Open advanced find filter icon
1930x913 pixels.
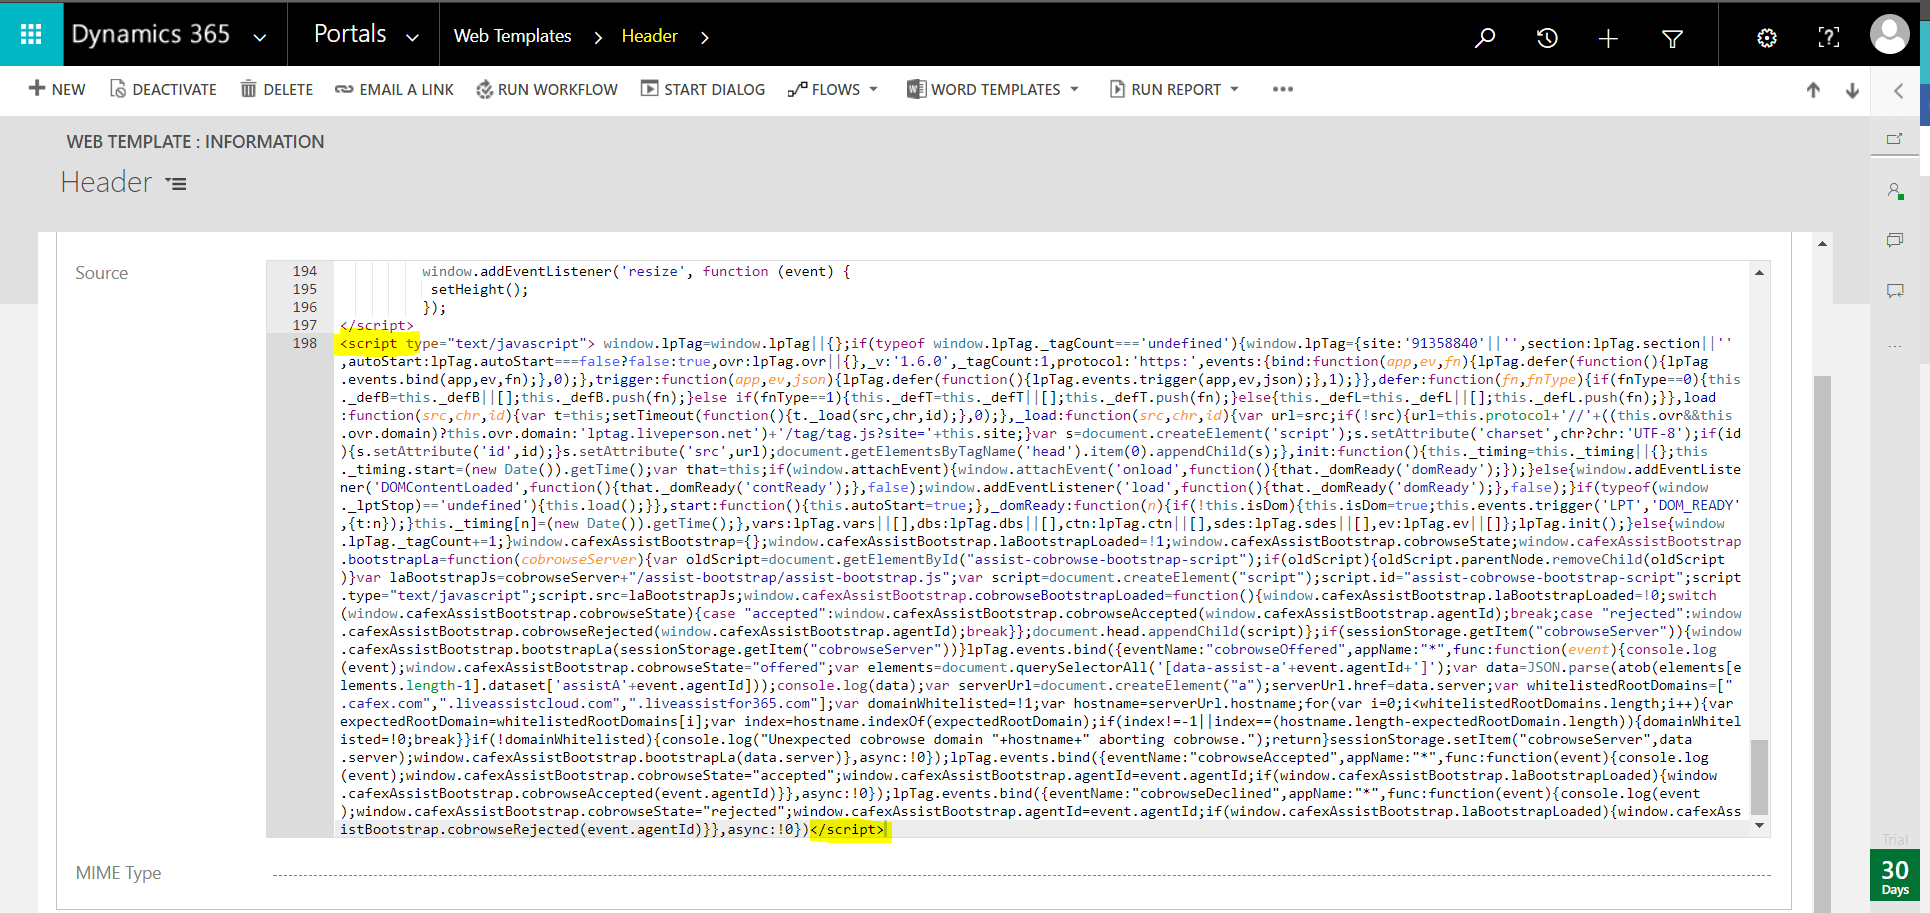(1672, 38)
